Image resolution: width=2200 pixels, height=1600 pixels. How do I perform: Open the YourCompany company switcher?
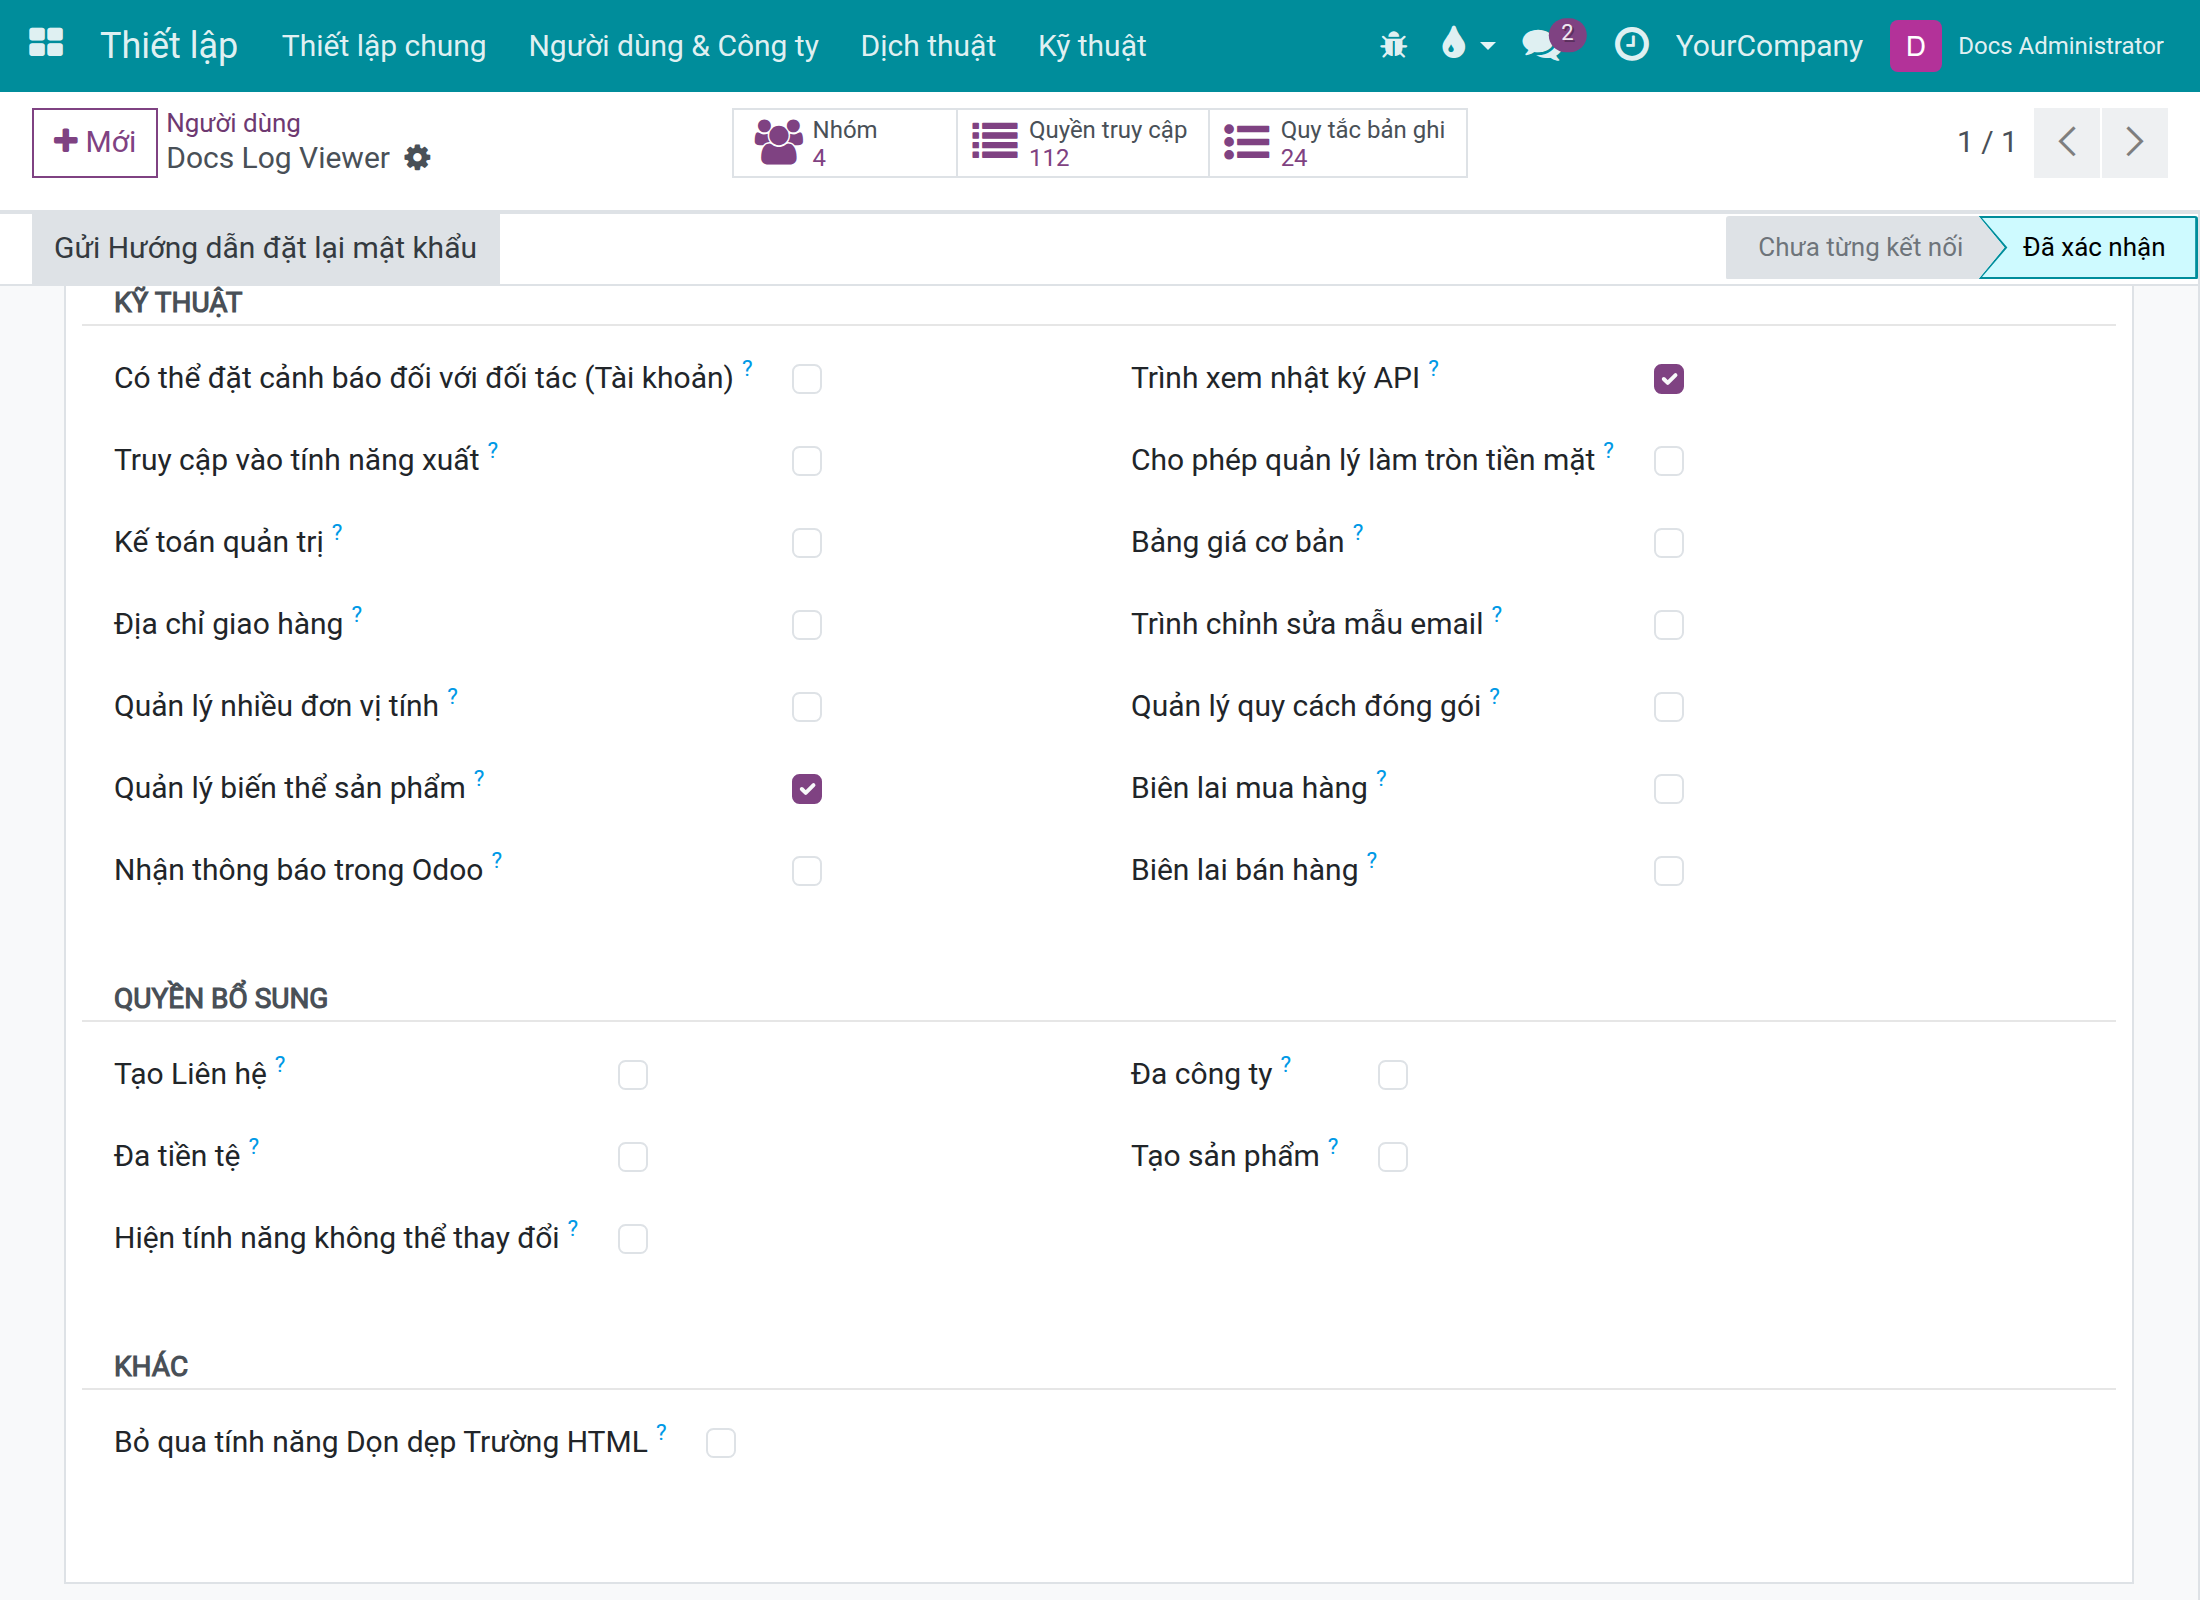(1769, 46)
